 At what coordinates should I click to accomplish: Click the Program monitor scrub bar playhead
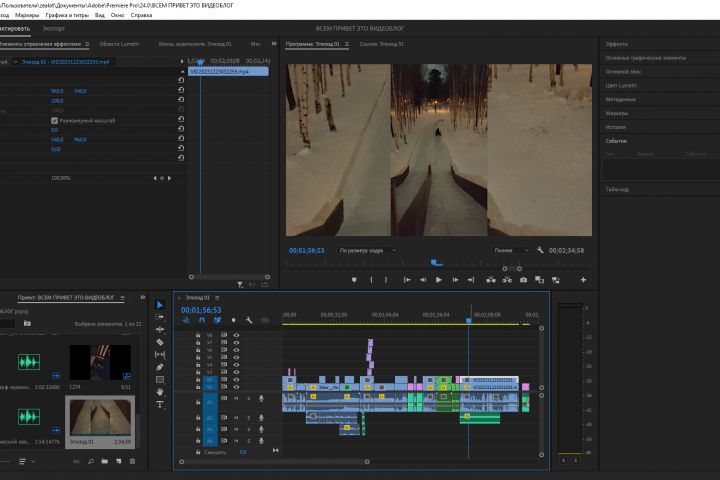434,262
